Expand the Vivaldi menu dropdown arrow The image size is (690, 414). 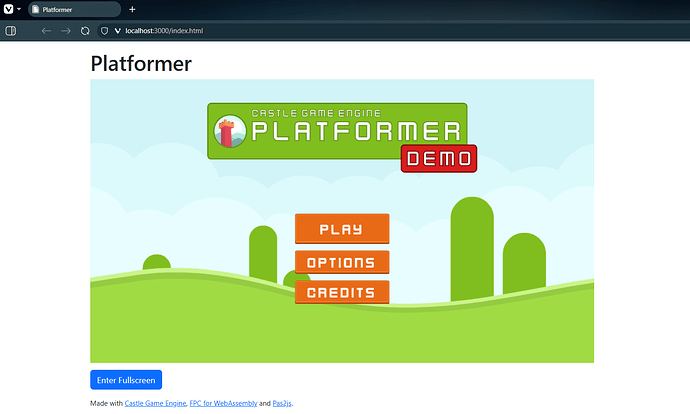(19, 9)
